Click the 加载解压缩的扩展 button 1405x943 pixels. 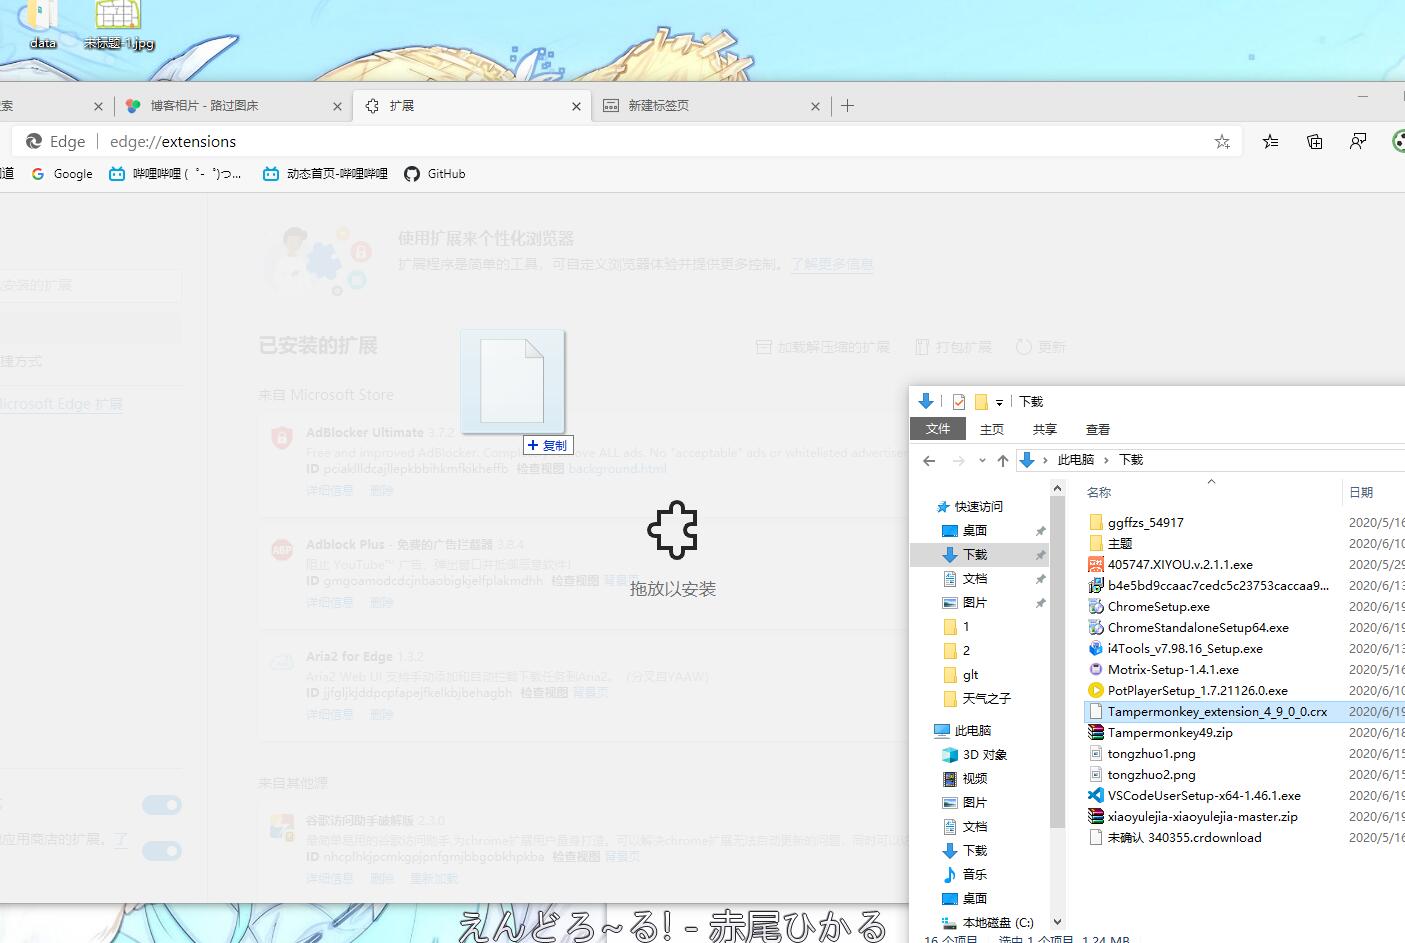(822, 347)
